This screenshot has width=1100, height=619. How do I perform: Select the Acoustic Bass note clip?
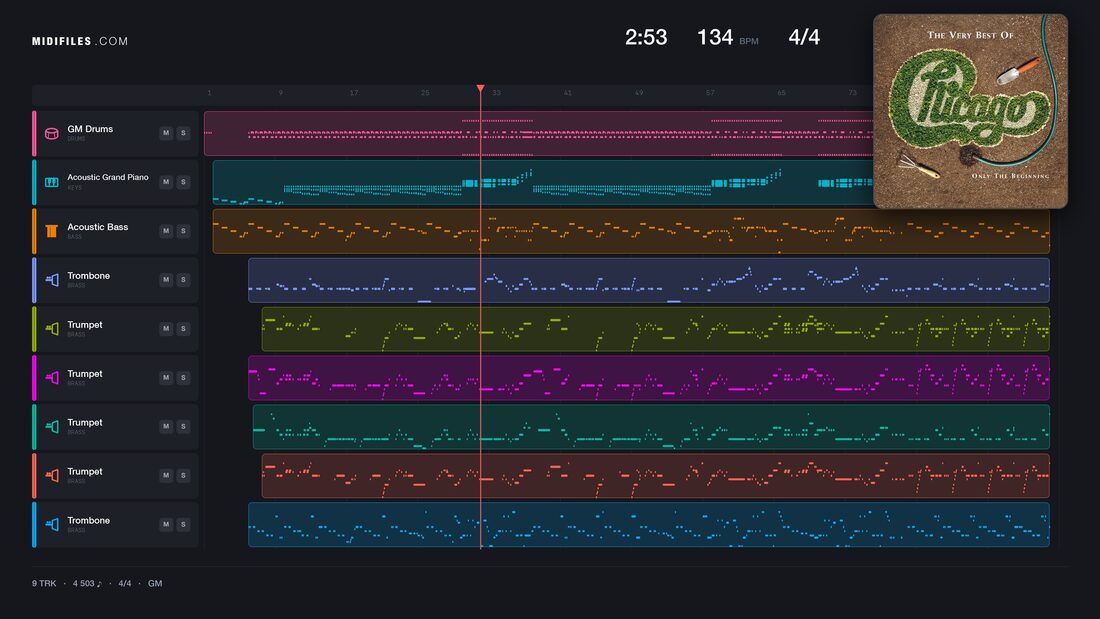click(631, 231)
